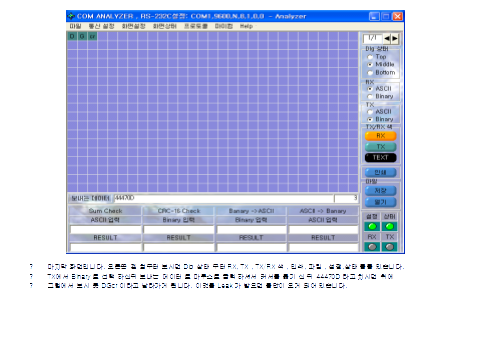Pick the orange RX color swatch
This screenshot has height=361, width=481.
[381, 136]
